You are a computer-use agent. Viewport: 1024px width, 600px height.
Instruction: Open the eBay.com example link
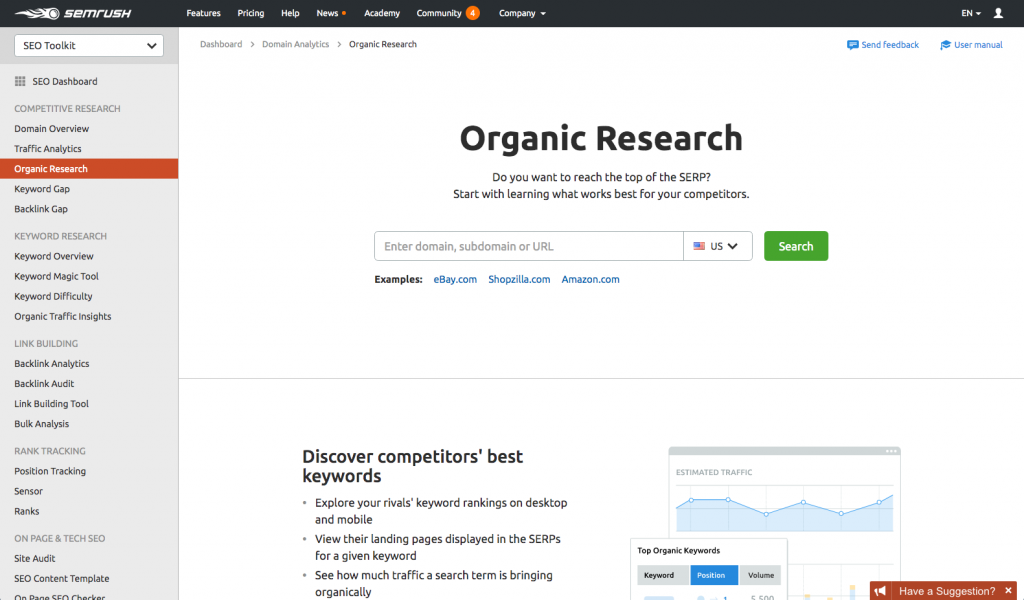point(455,279)
